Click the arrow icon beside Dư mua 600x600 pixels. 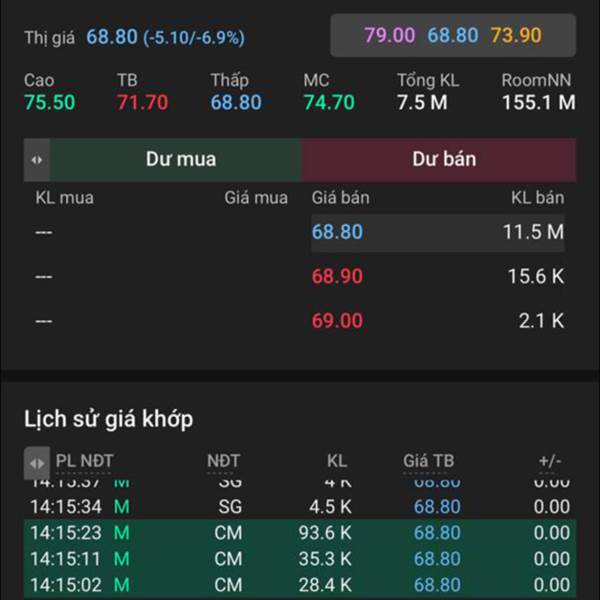[x=37, y=160]
